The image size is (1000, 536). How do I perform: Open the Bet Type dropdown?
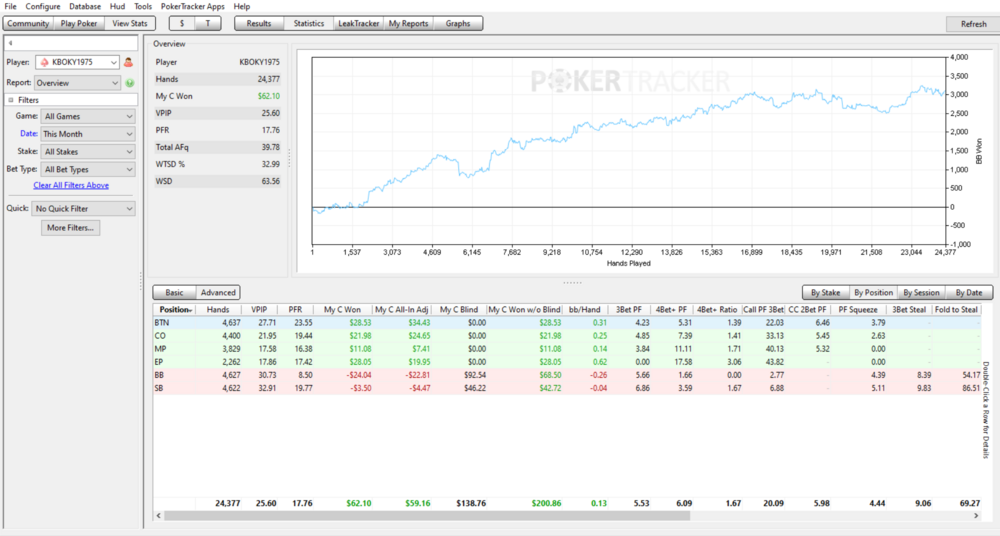click(x=84, y=170)
